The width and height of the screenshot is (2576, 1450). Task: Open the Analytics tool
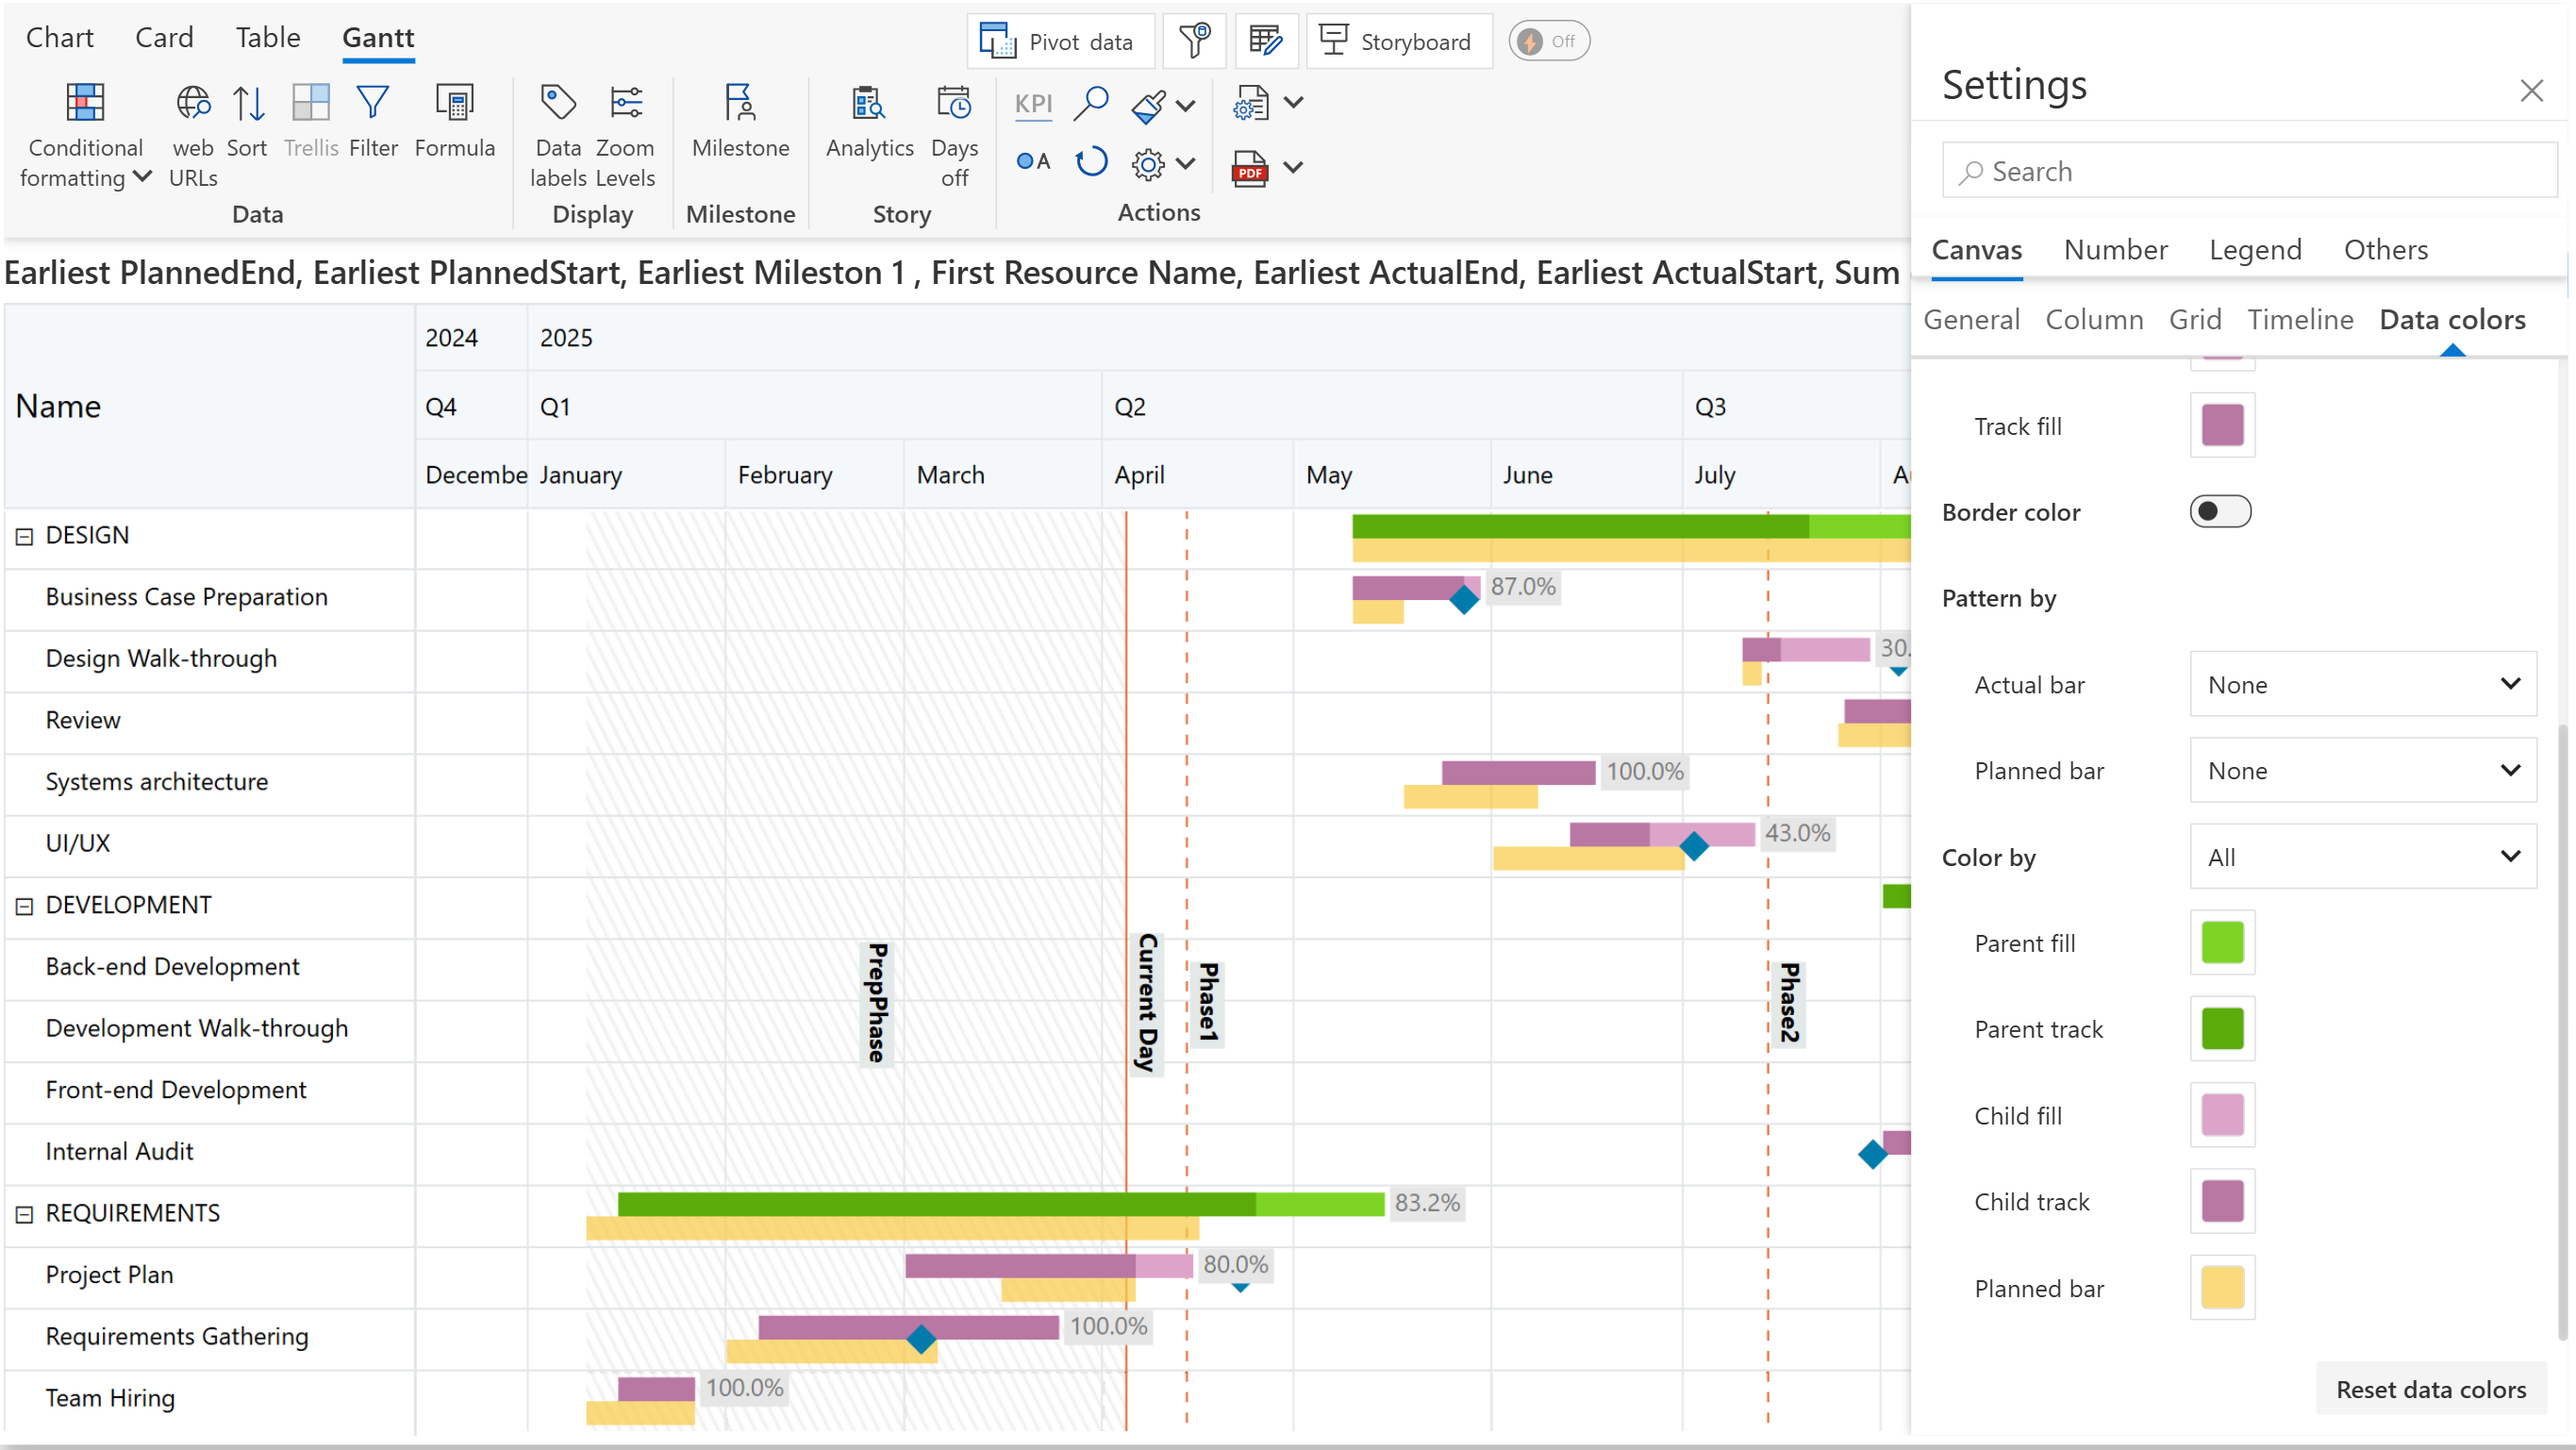868,104
